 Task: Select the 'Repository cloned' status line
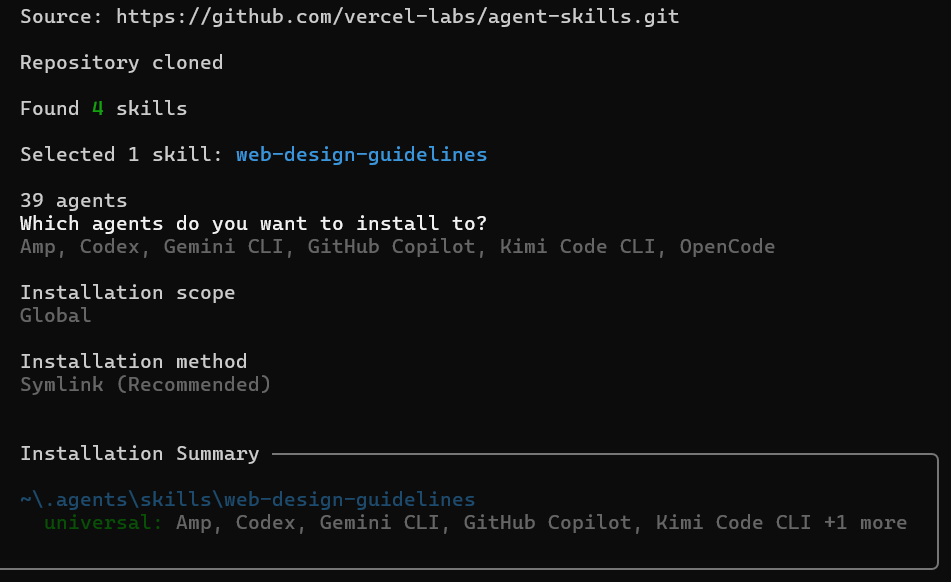click(x=121, y=62)
